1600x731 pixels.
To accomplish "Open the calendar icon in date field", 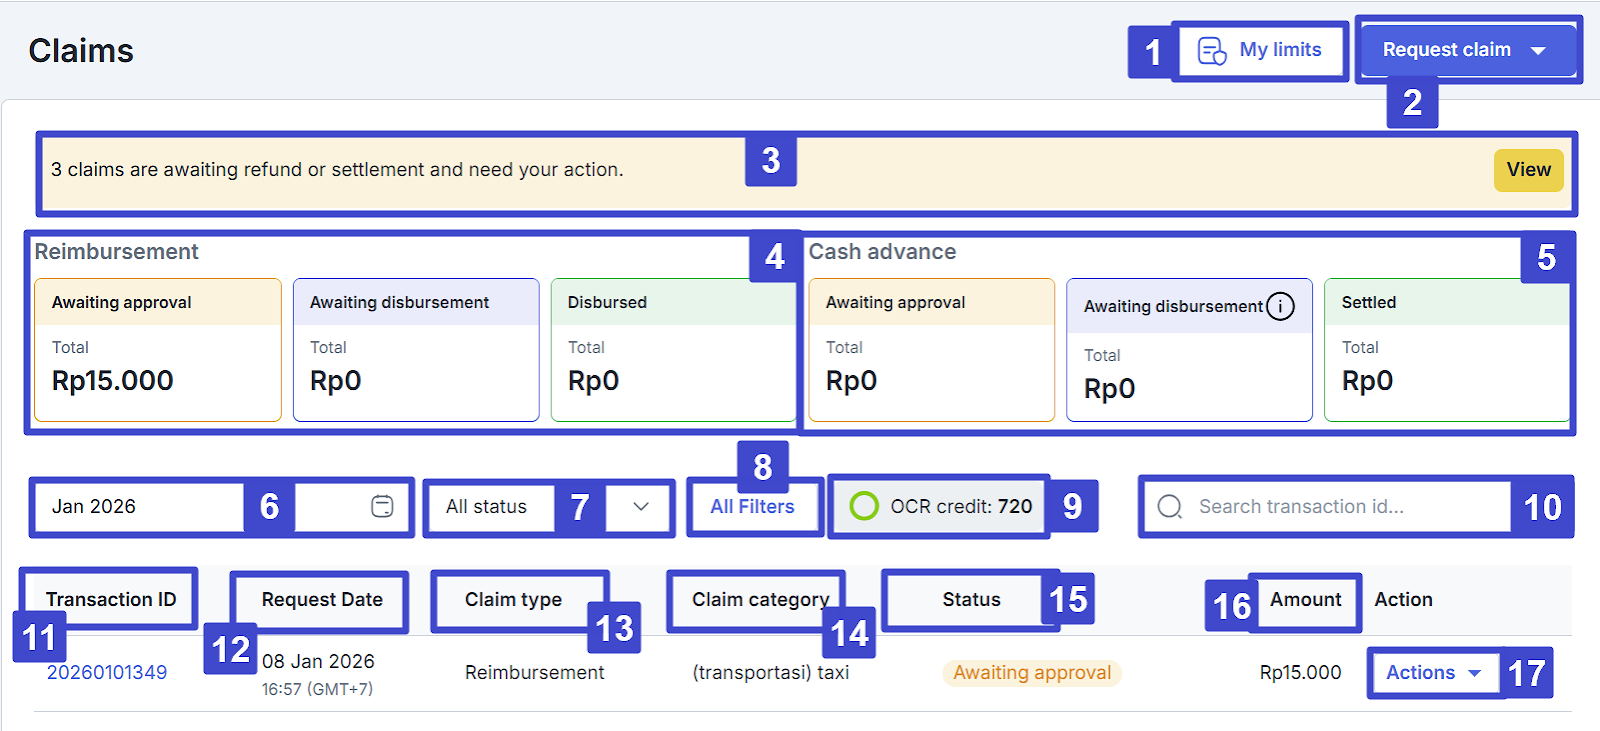I will point(382,507).
